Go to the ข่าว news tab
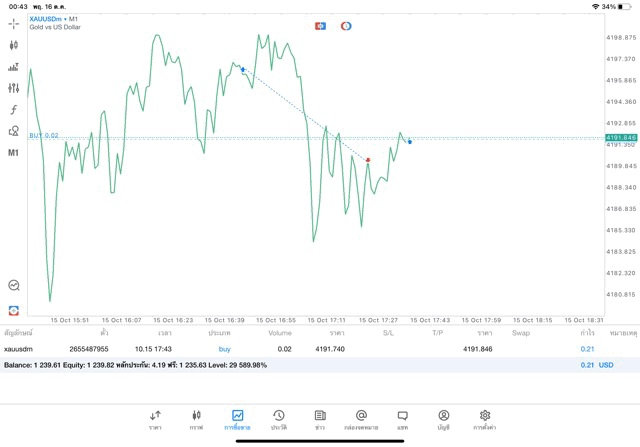 pyautogui.click(x=320, y=419)
